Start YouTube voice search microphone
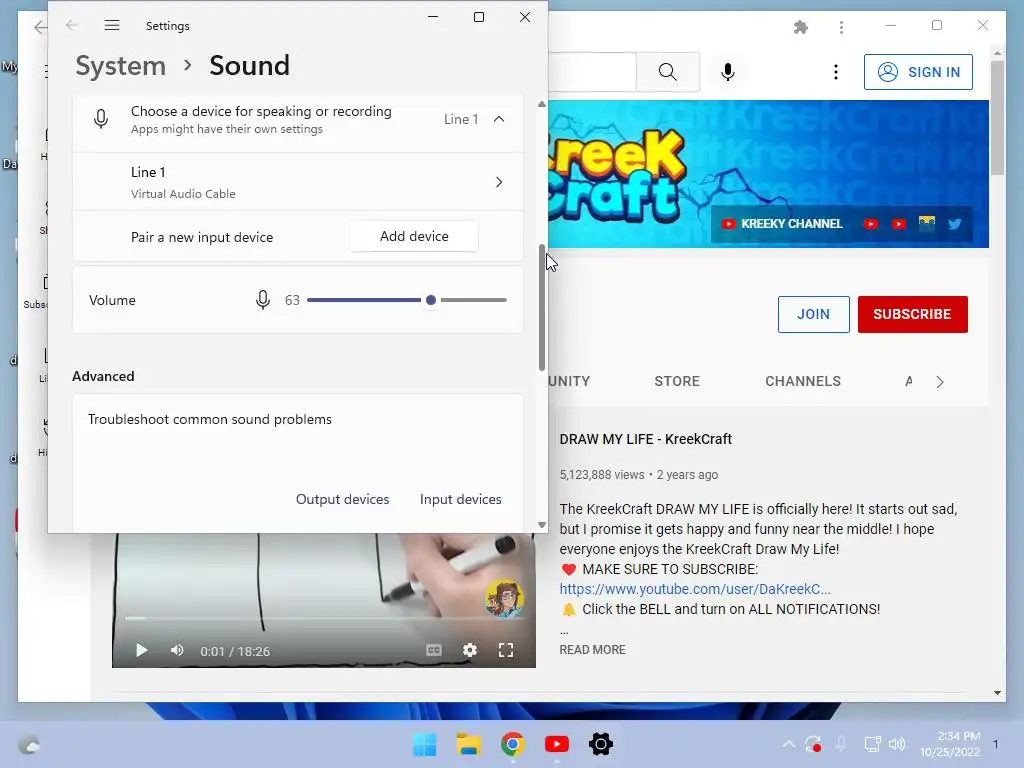Screen dimensions: 1024x768 point(728,72)
